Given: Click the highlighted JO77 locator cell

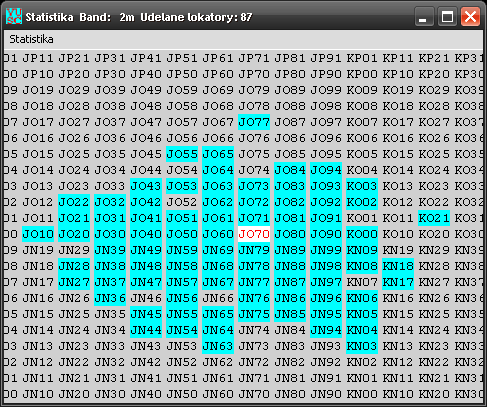Looking at the screenshot, I should tap(254, 122).
